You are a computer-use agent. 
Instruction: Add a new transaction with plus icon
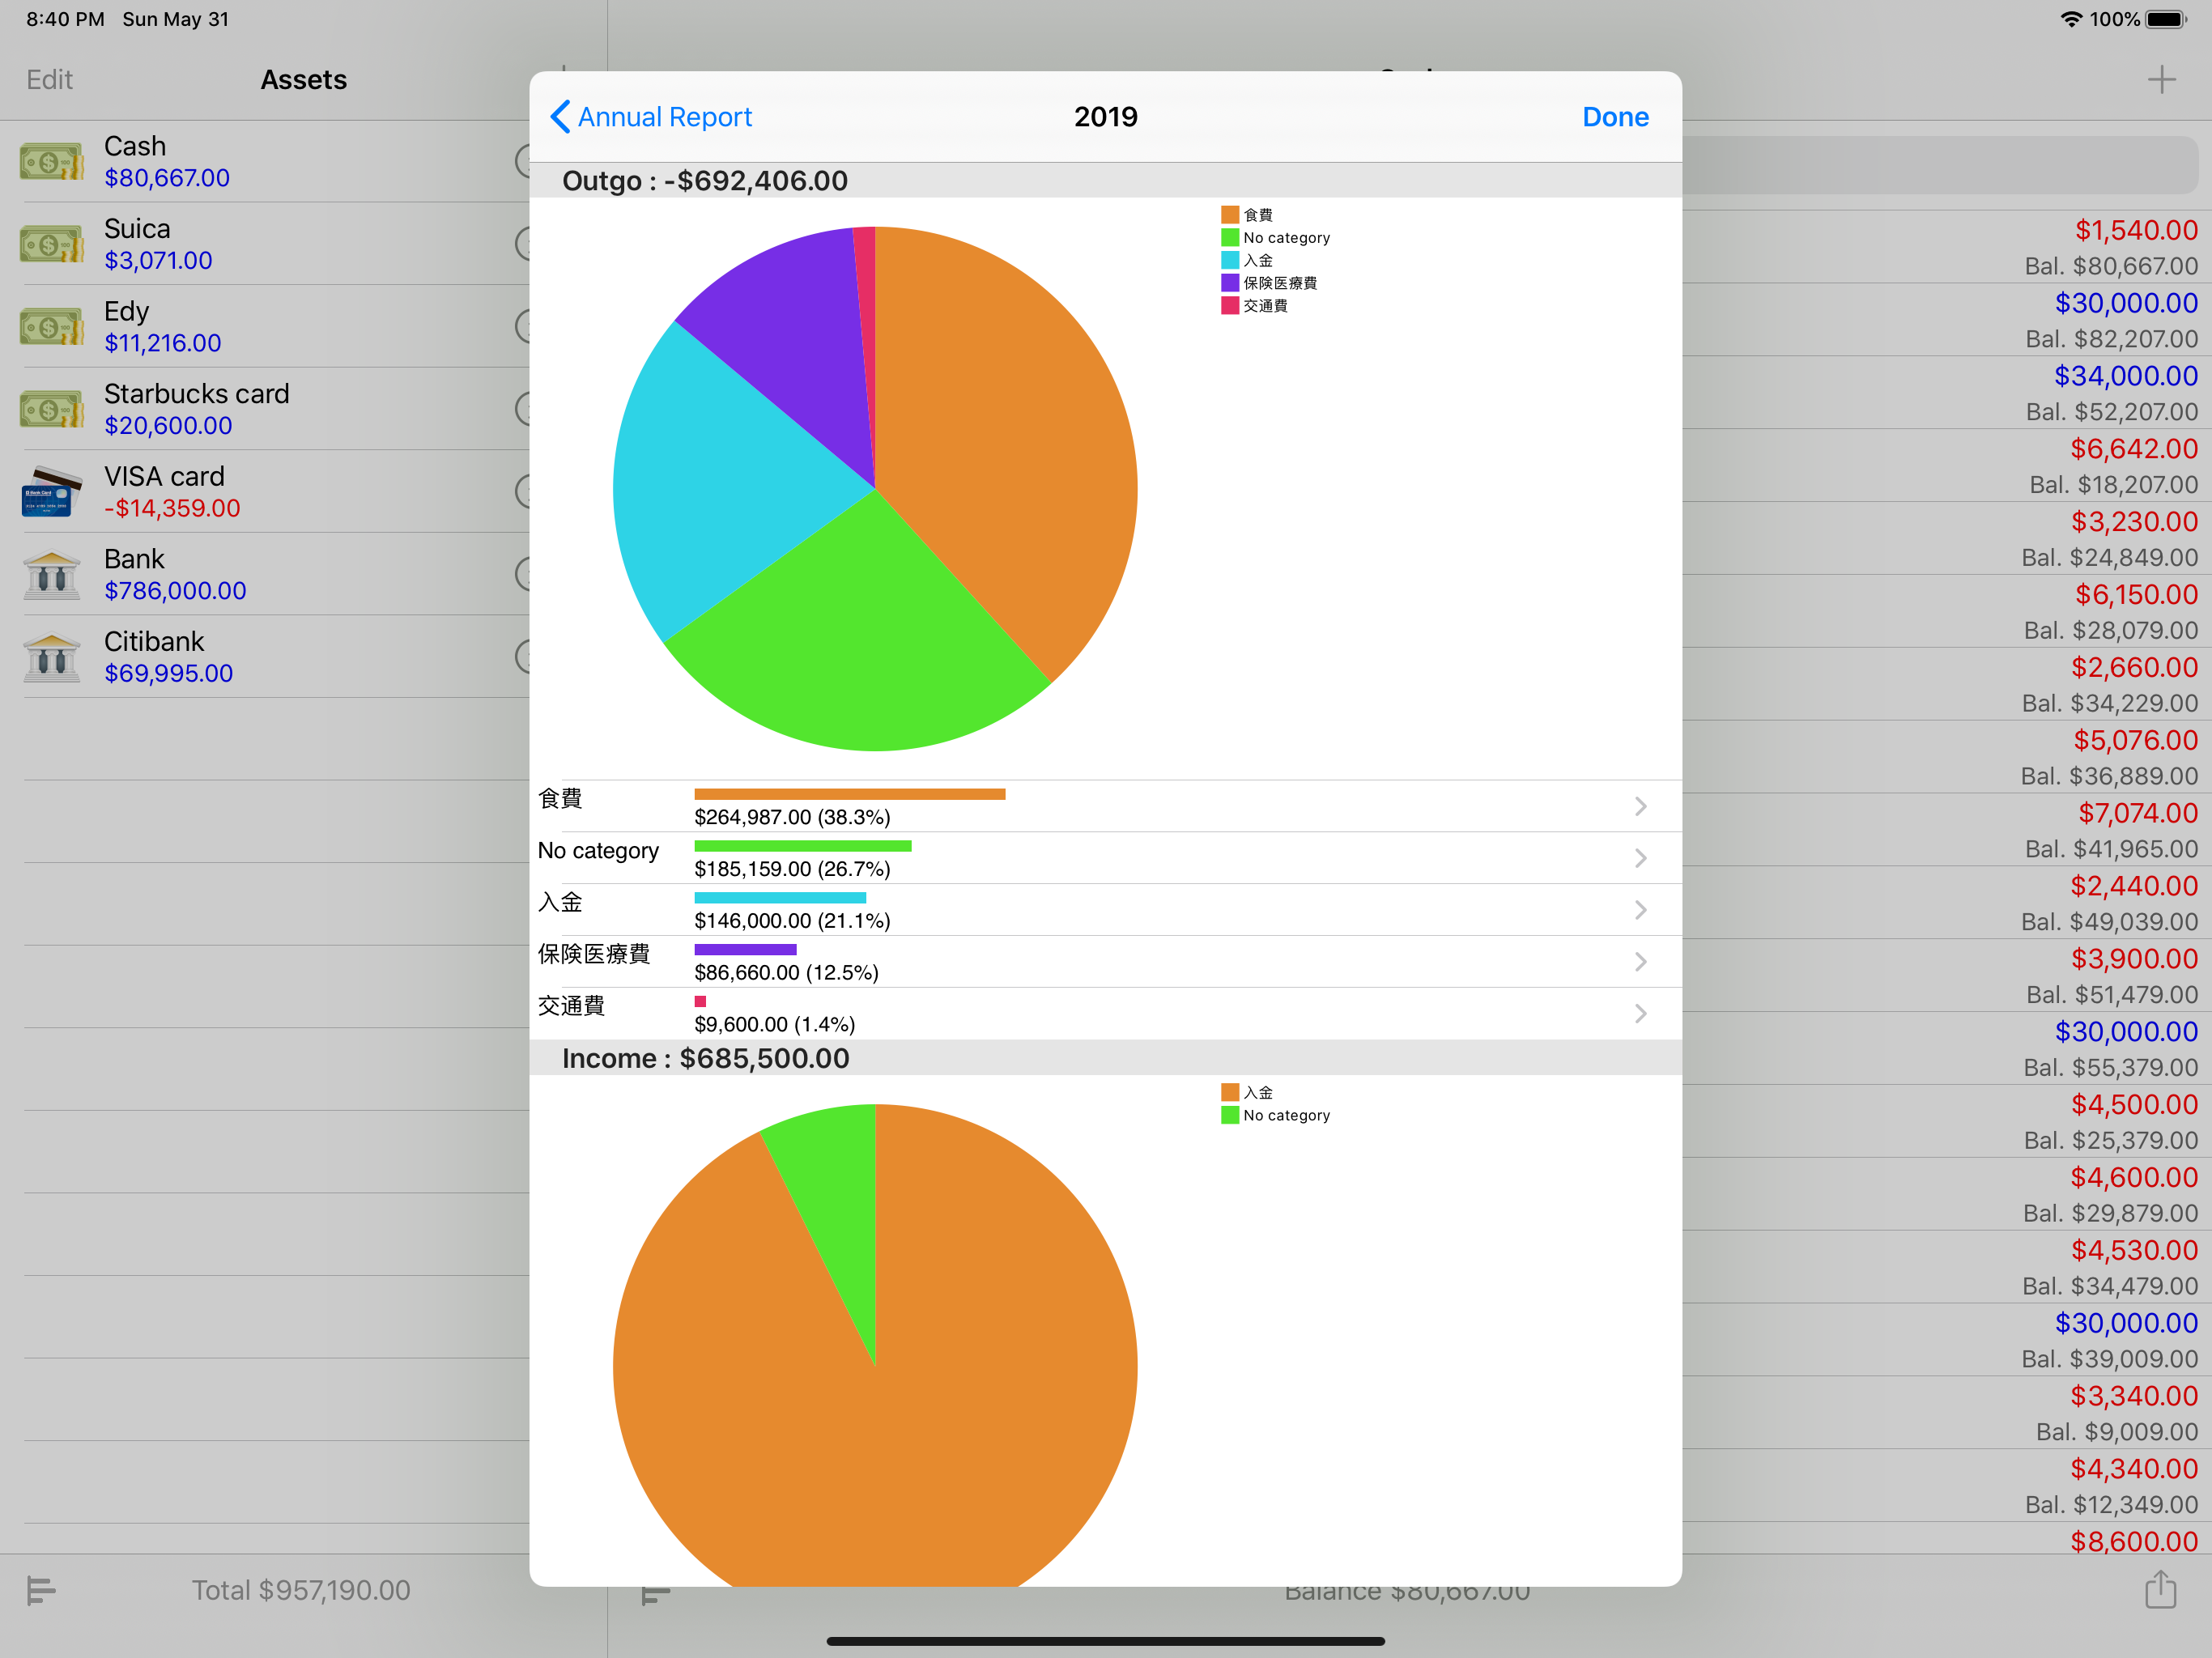coord(2161,80)
